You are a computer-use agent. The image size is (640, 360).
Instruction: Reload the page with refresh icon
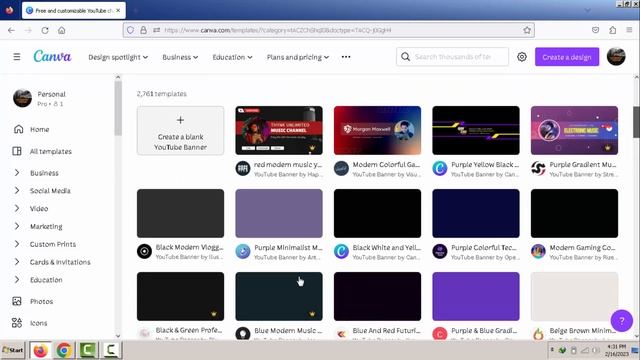coord(45,30)
